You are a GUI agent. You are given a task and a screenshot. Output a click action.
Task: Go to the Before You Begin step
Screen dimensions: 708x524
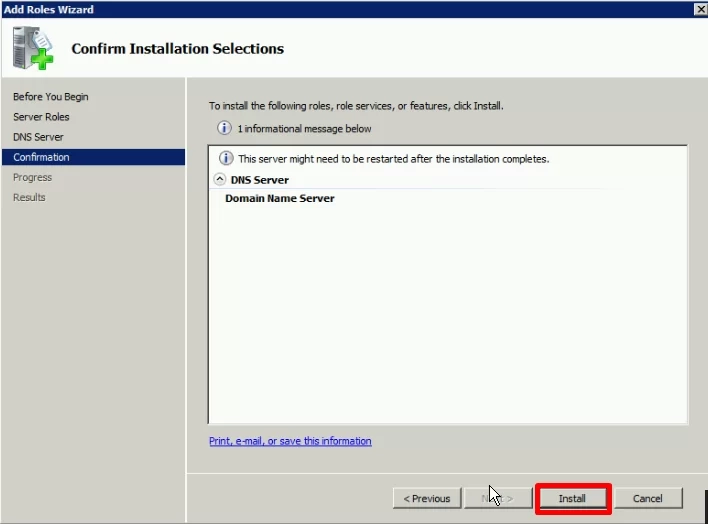pyautogui.click(x=50, y=97)
